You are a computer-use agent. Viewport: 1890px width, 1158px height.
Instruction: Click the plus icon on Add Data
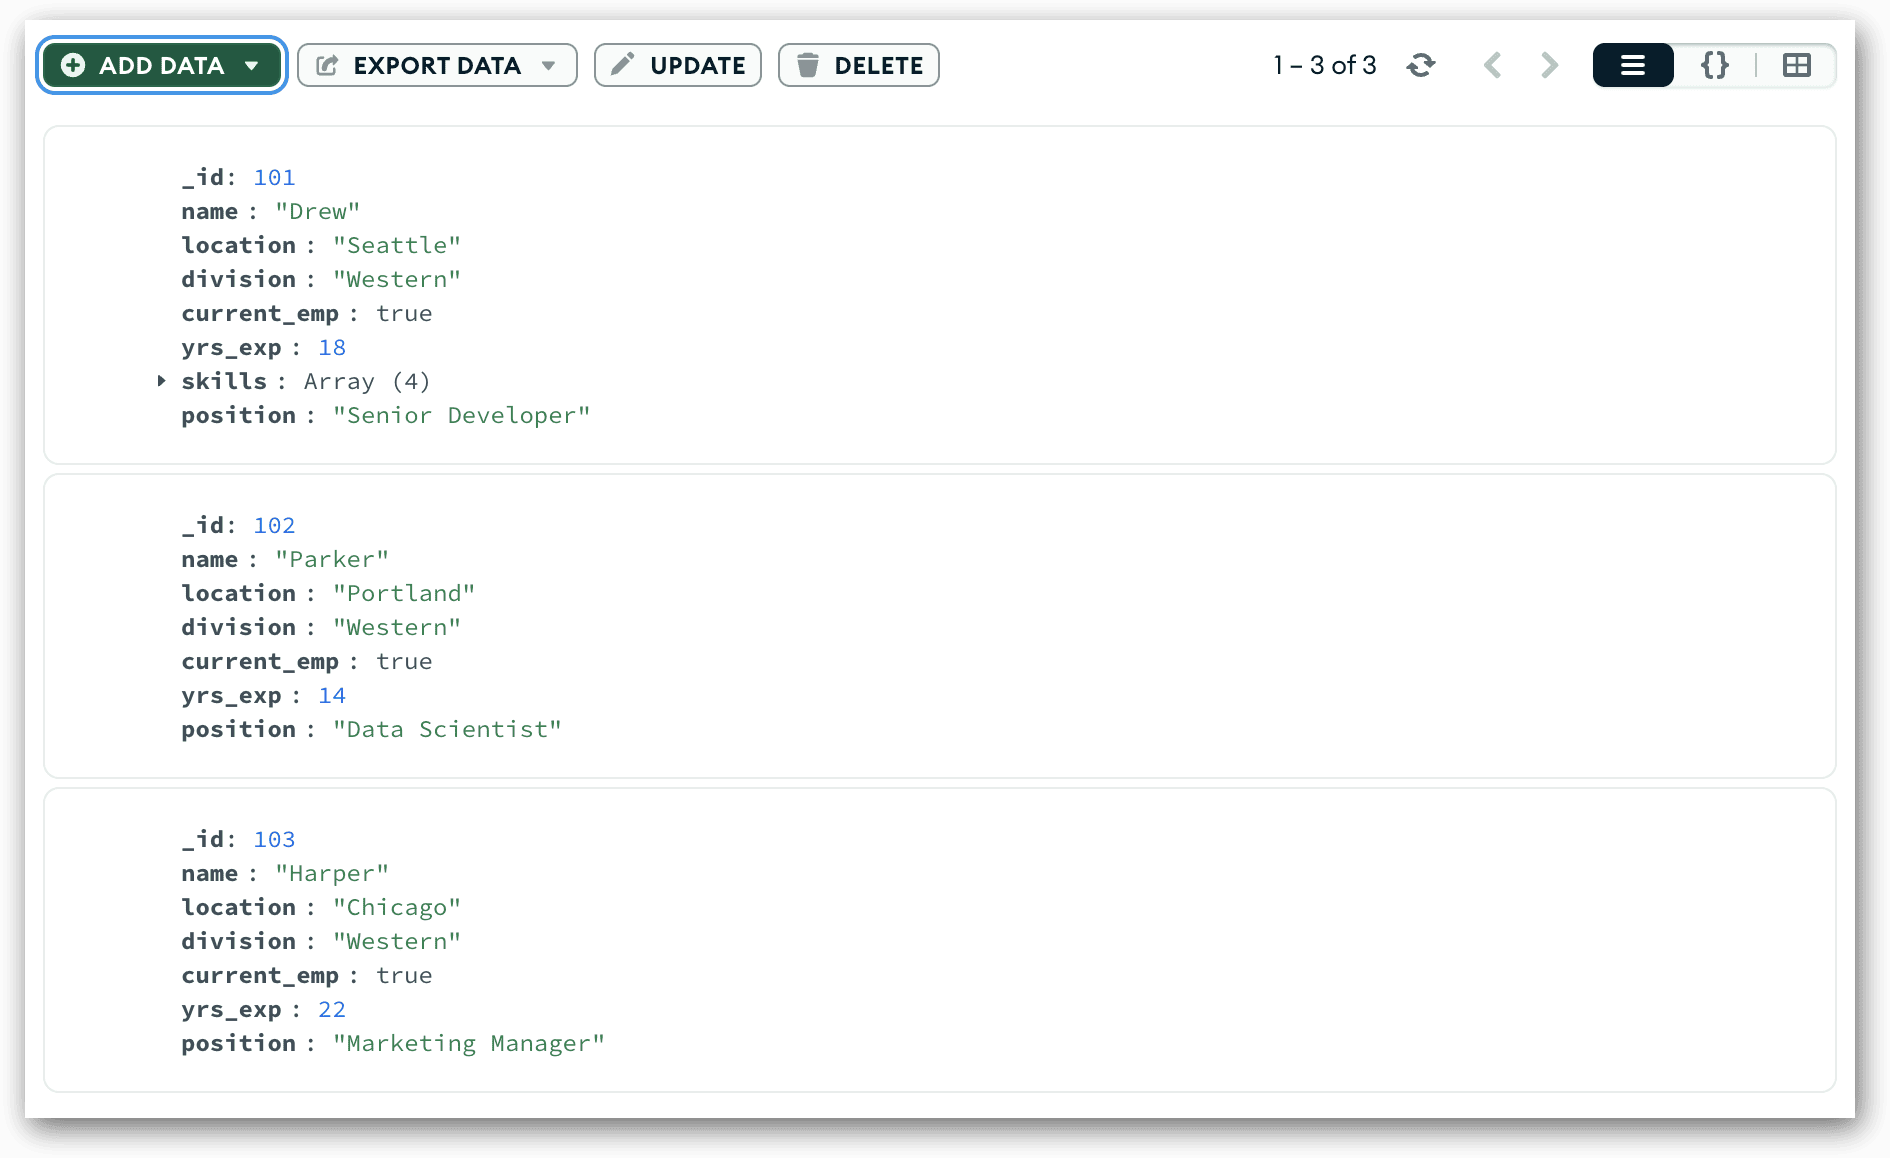[73, 66]
